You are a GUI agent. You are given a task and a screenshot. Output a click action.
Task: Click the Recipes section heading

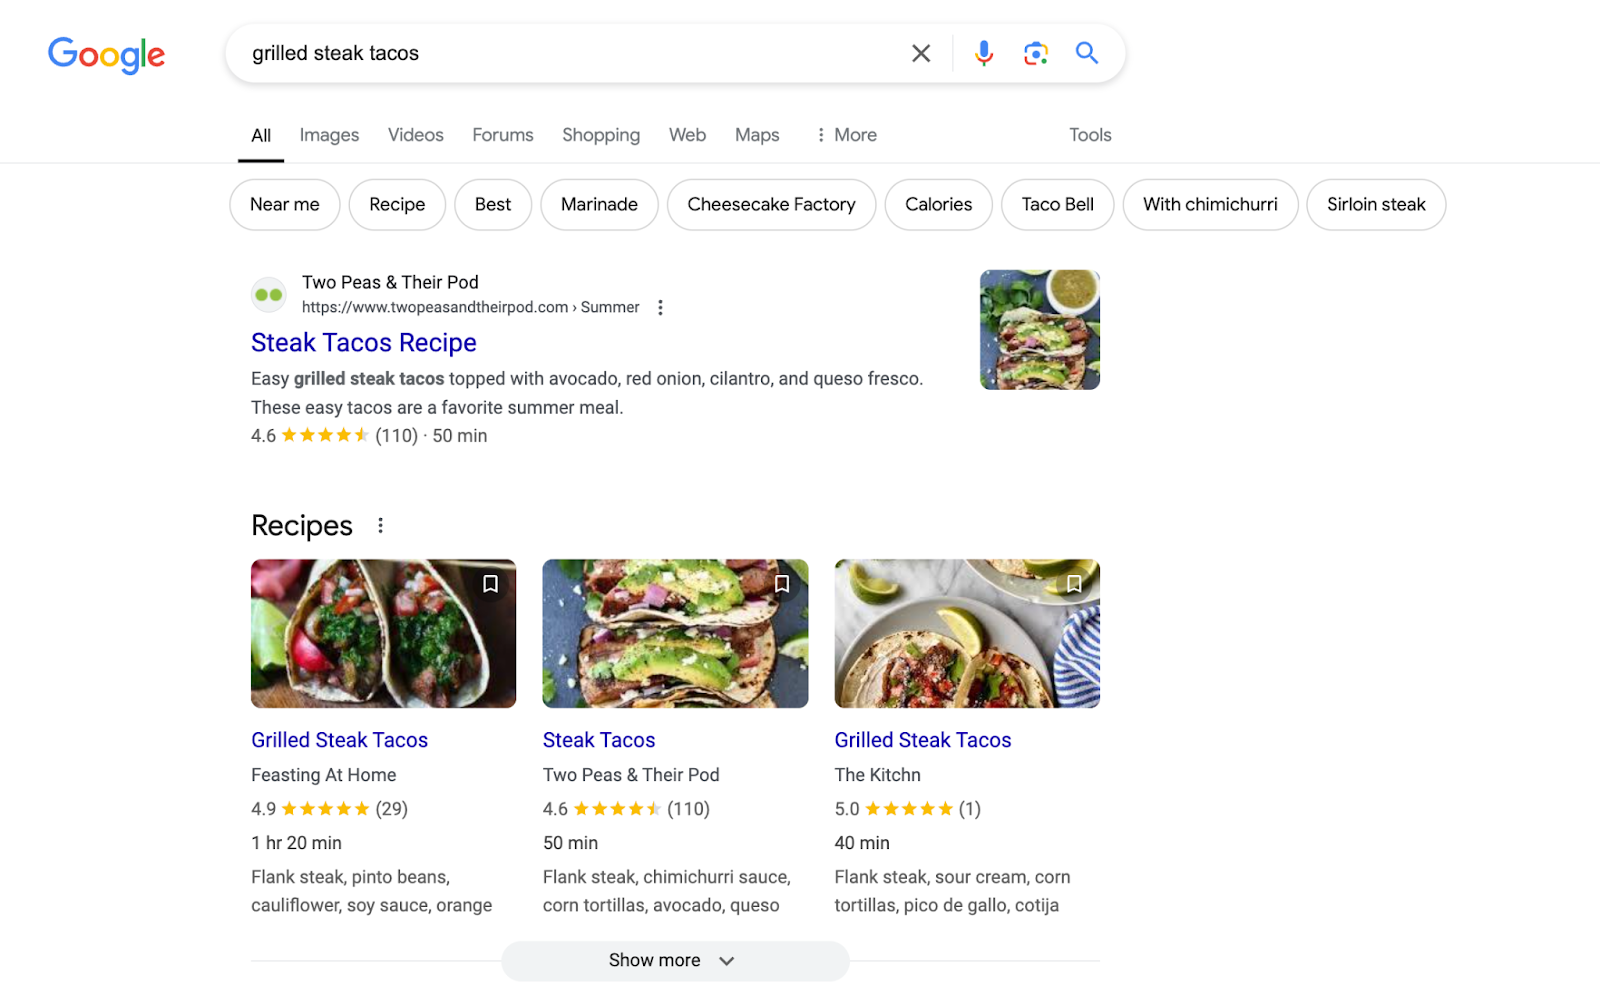302,526
